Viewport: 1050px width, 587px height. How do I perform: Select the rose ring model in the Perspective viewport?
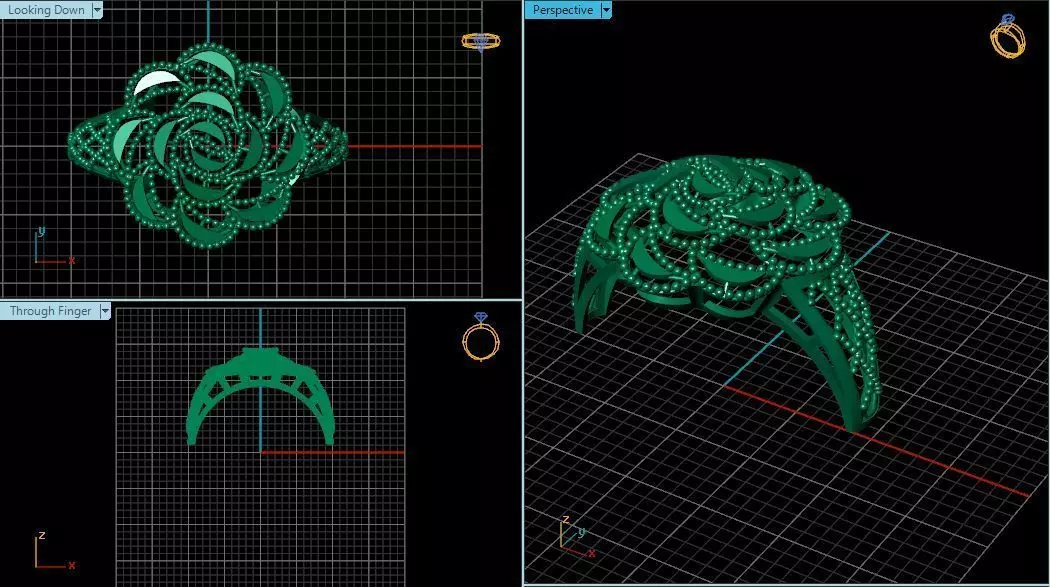[728, 292]
